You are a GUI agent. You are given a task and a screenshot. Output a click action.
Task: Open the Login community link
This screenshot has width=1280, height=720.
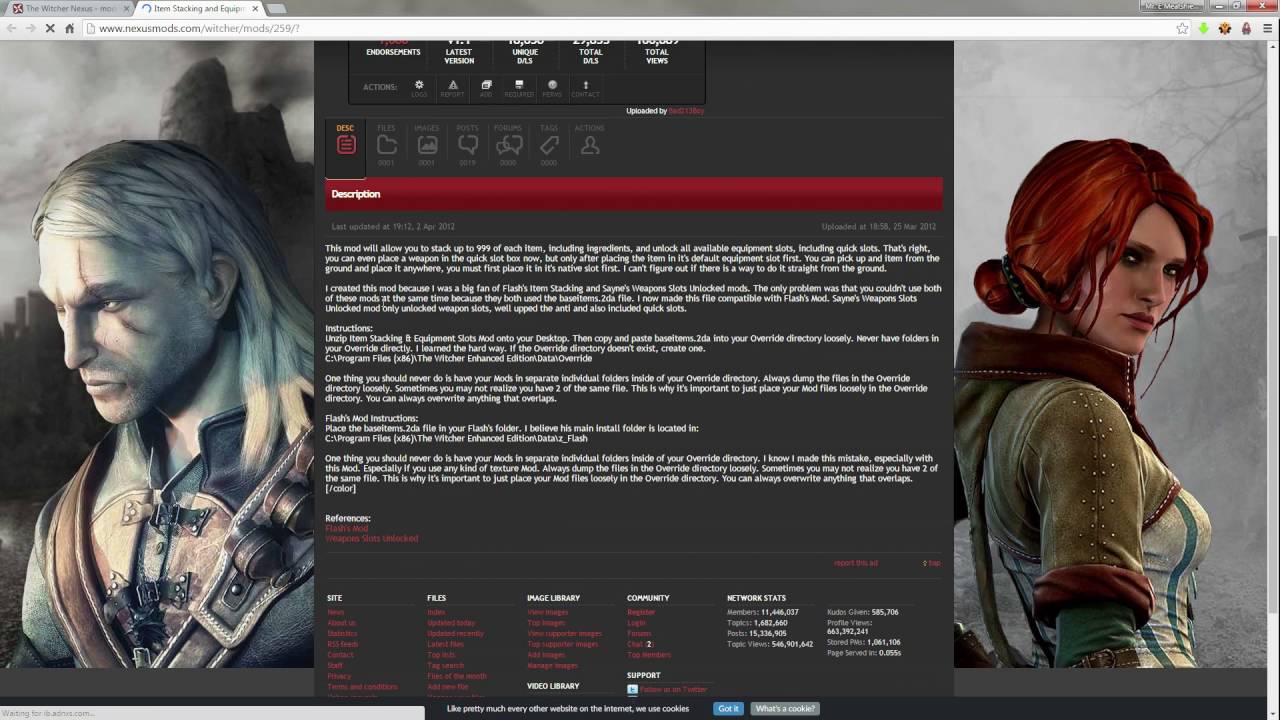(x=636, y=623)
